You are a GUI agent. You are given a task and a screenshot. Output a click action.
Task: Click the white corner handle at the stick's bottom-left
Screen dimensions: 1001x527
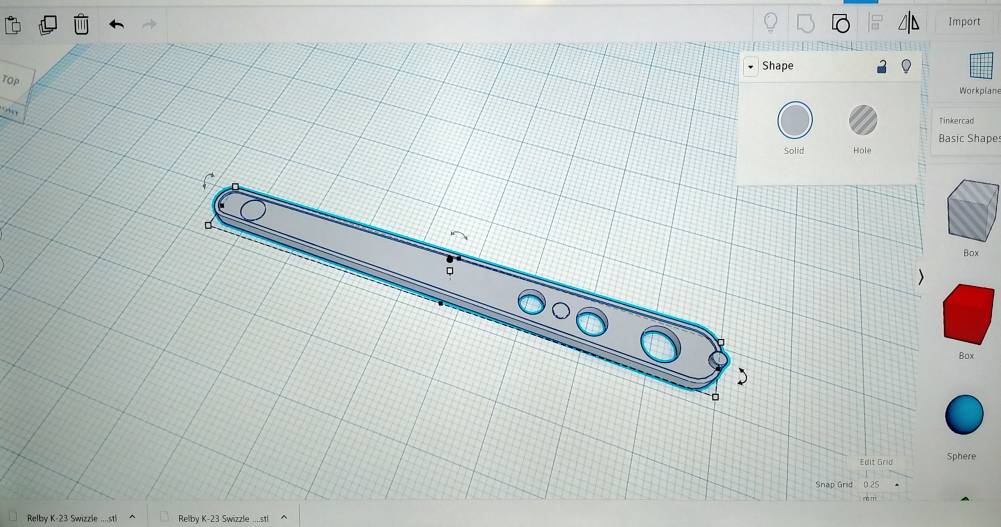point(208,225)
